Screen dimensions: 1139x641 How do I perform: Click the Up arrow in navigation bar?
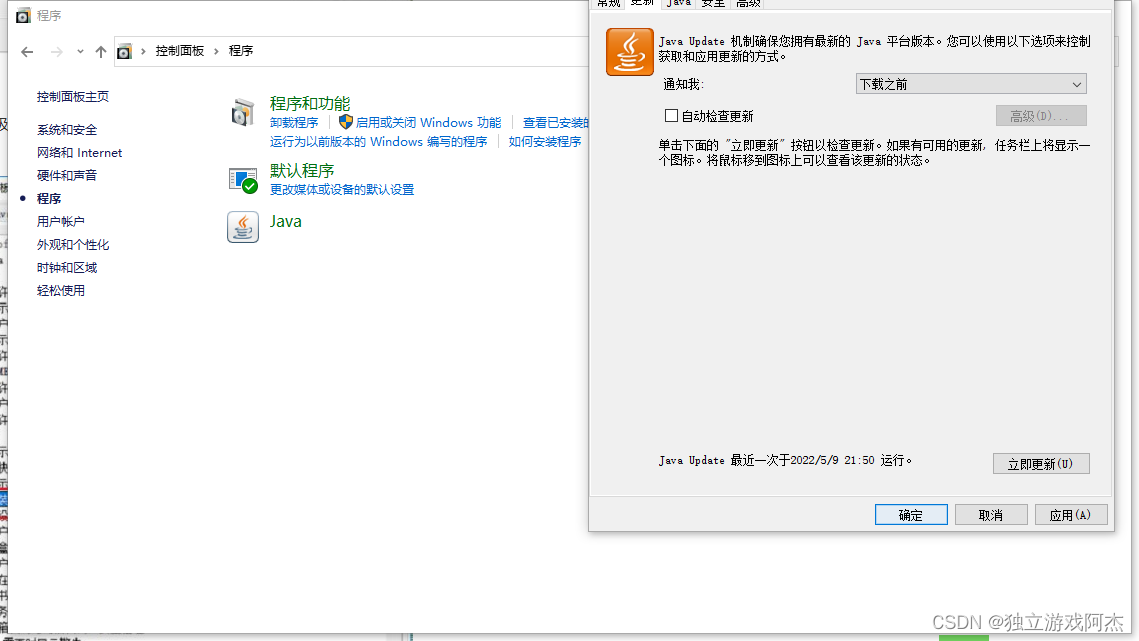tap(101, 52)
